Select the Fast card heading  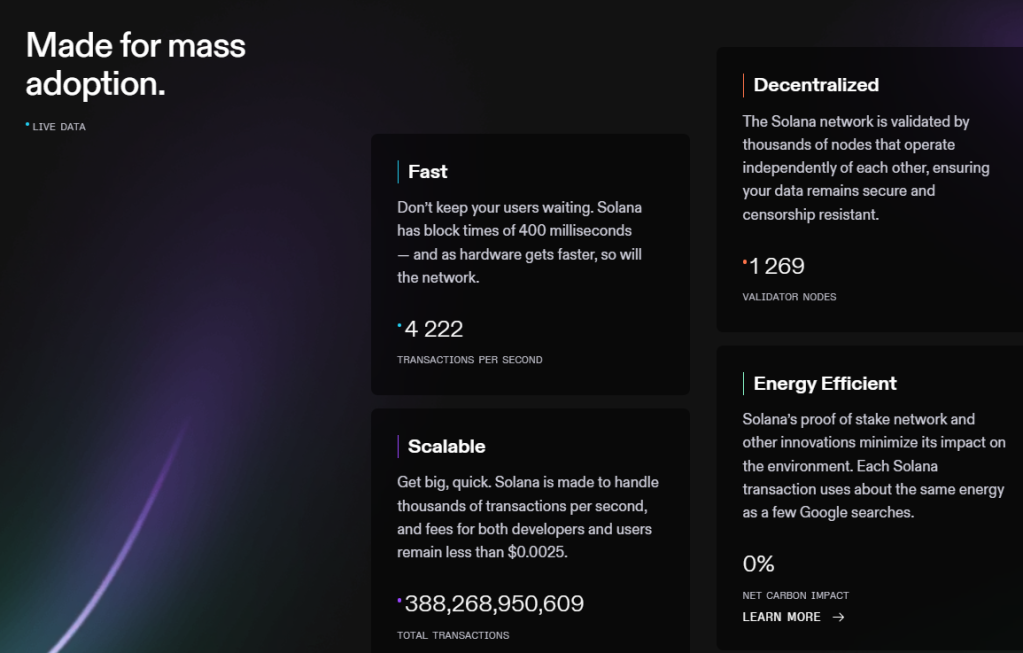(427, 172)
